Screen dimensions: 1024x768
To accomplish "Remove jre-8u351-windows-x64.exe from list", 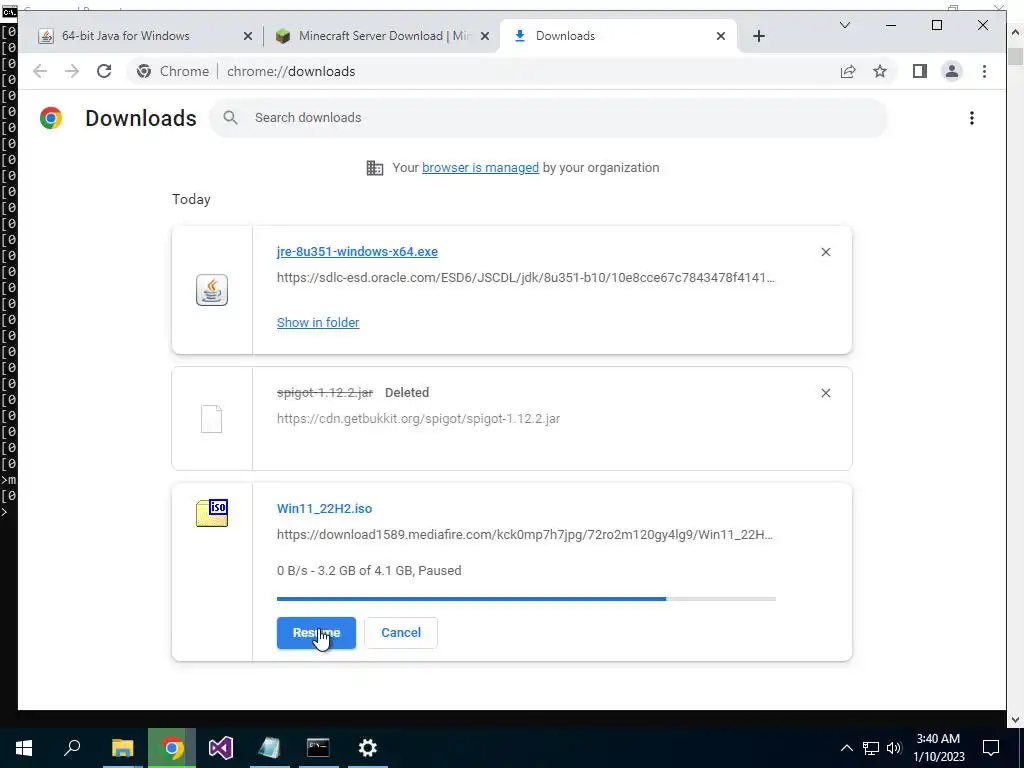I will tap(825, 252).
